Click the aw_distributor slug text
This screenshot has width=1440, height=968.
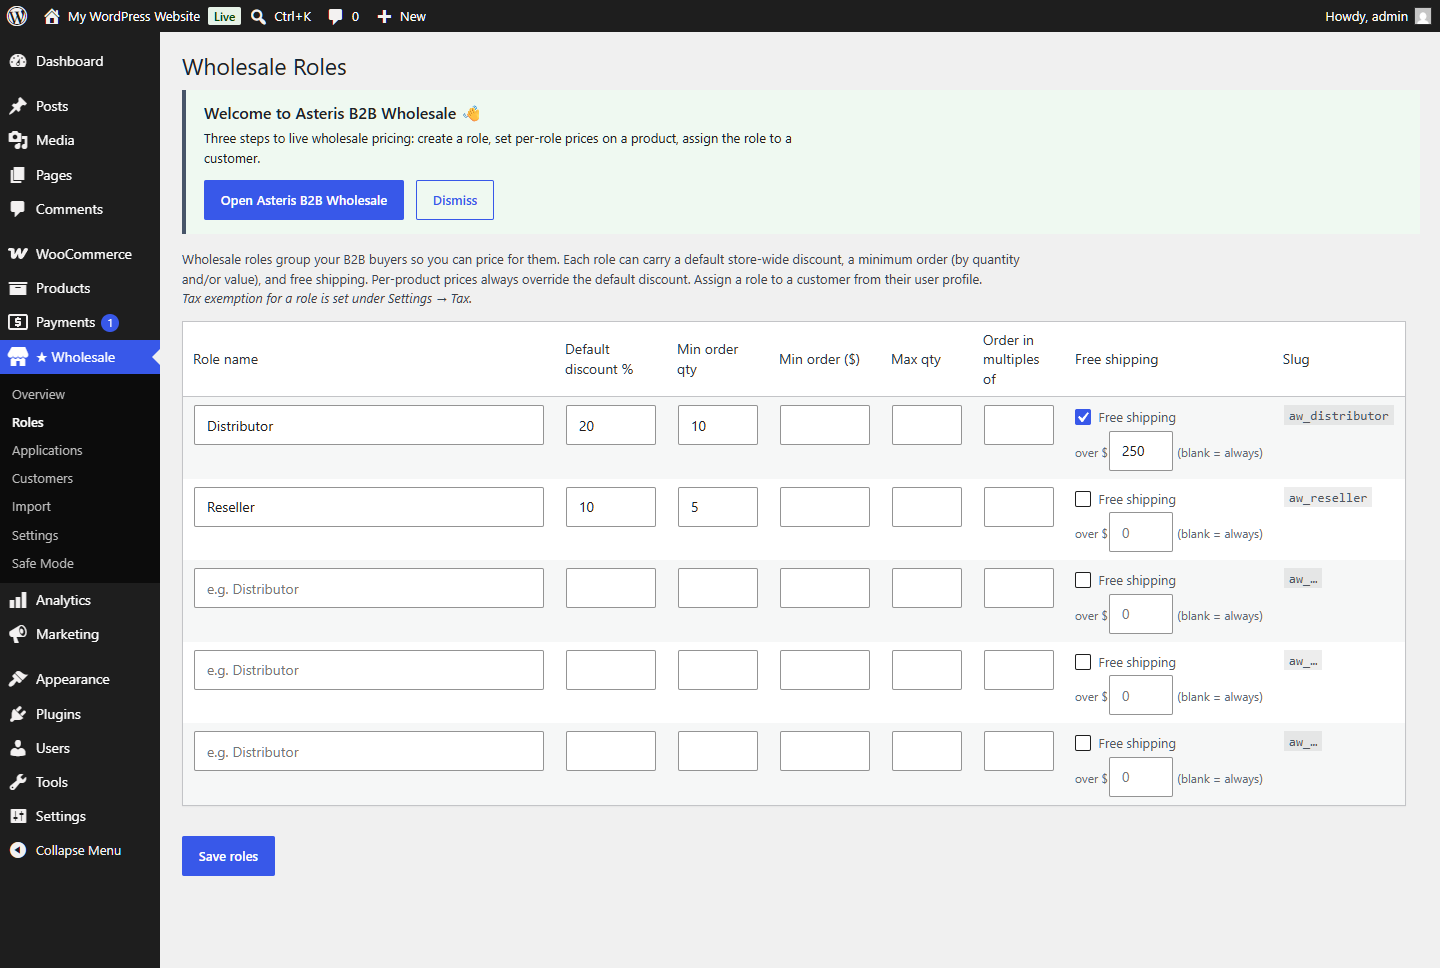pos(1338,416)
